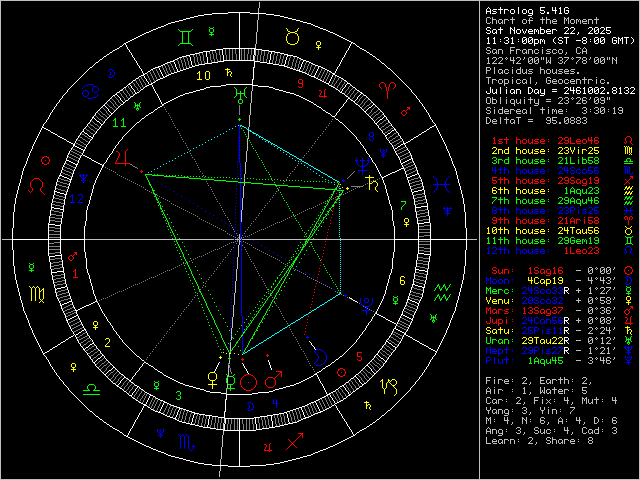This screenshot has height=480, width=640.
Task: Click the red house number 5 in the wheel
Action: (x=359, y=356)
